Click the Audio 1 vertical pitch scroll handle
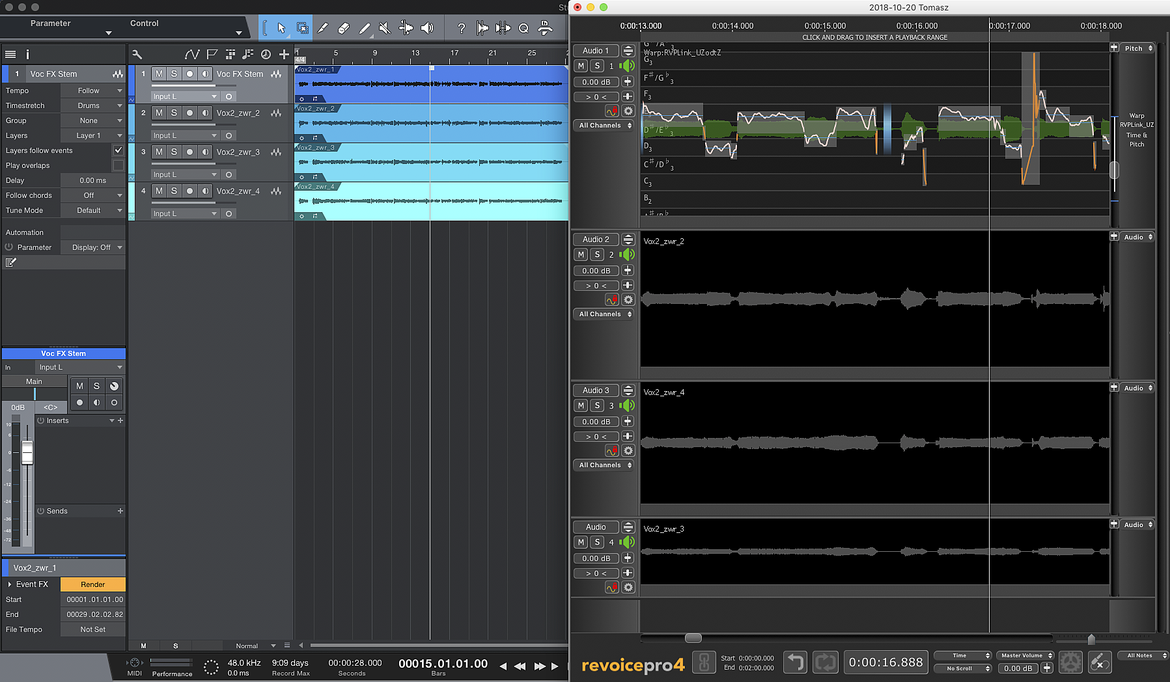 1114,170
